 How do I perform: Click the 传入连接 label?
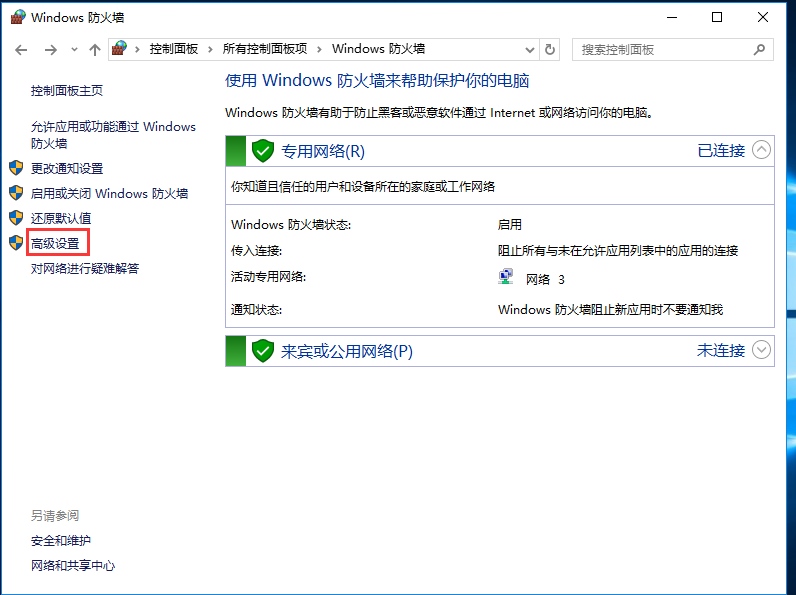pyautogui.click(x=256, y=251)
